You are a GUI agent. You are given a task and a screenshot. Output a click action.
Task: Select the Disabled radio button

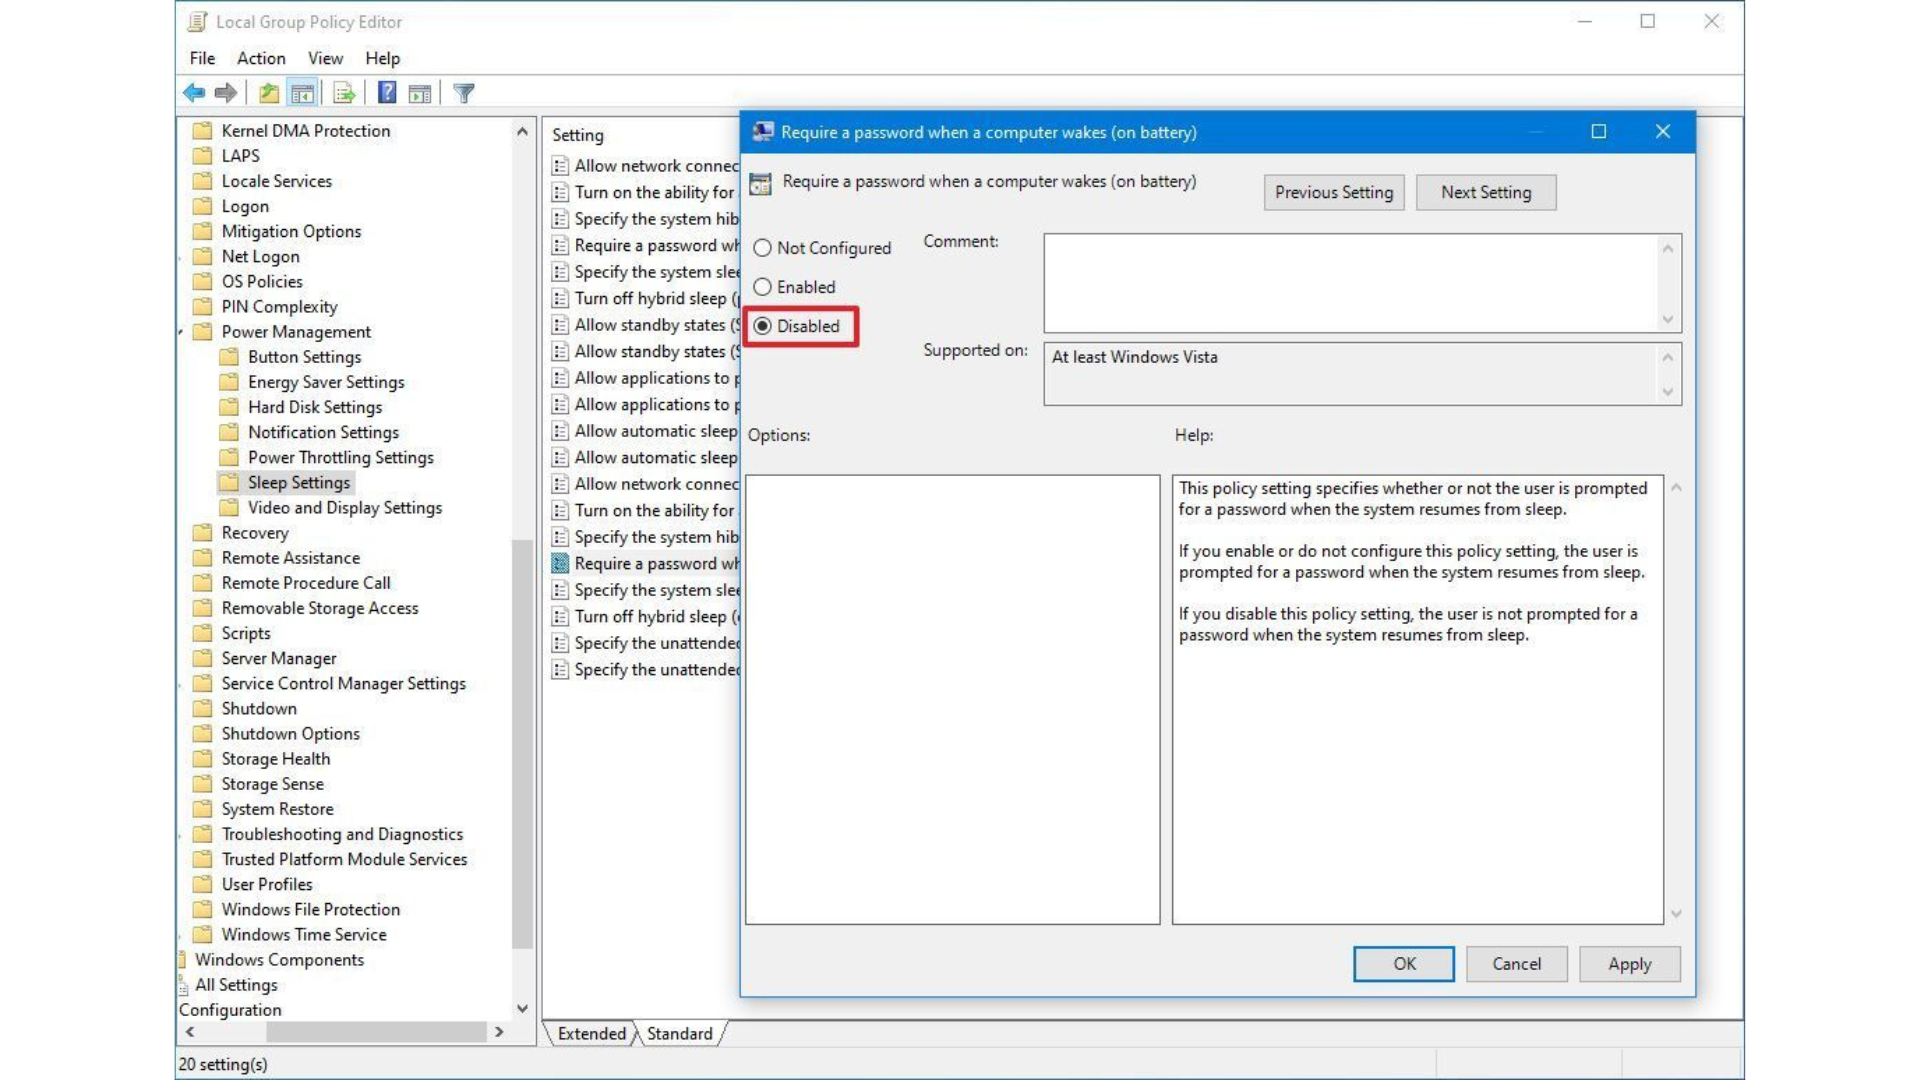[763, 326]
